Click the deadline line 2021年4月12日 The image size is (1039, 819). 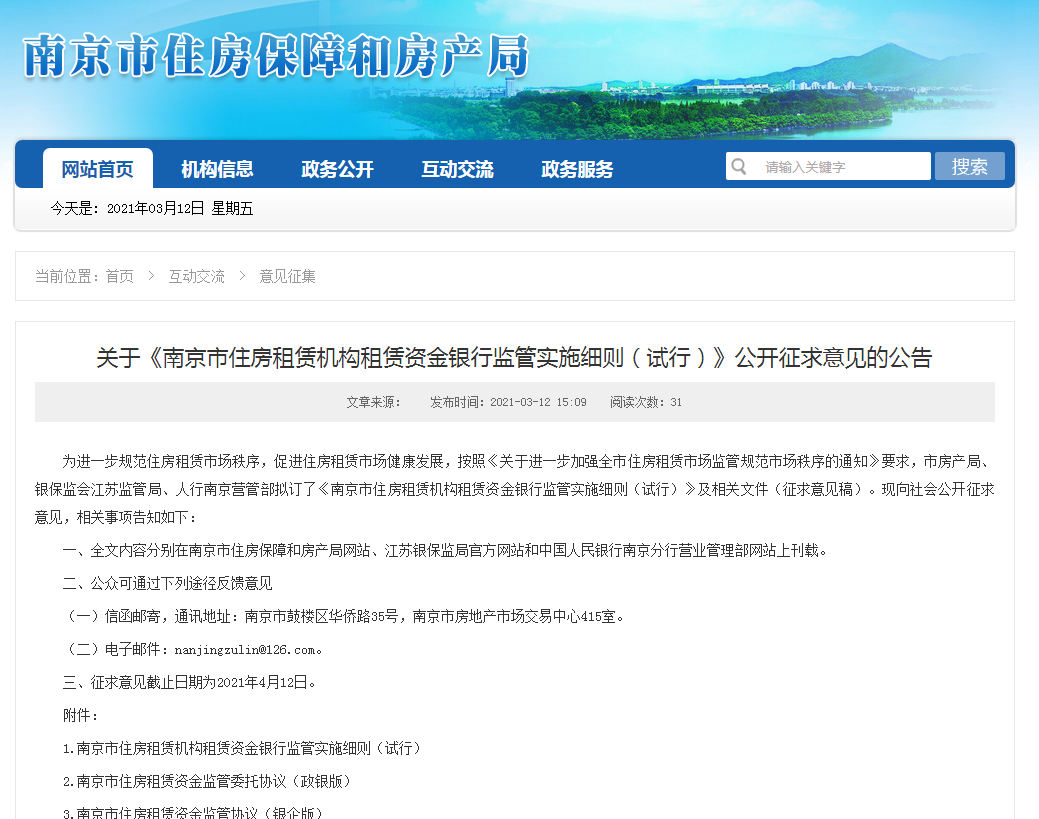(190, 682)
